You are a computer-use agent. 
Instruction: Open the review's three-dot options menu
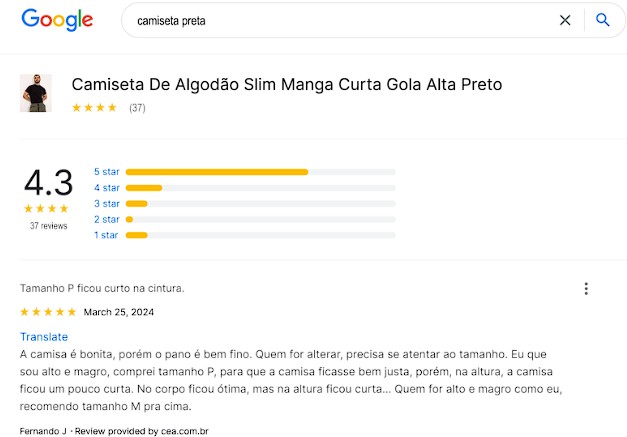(586, 289)
